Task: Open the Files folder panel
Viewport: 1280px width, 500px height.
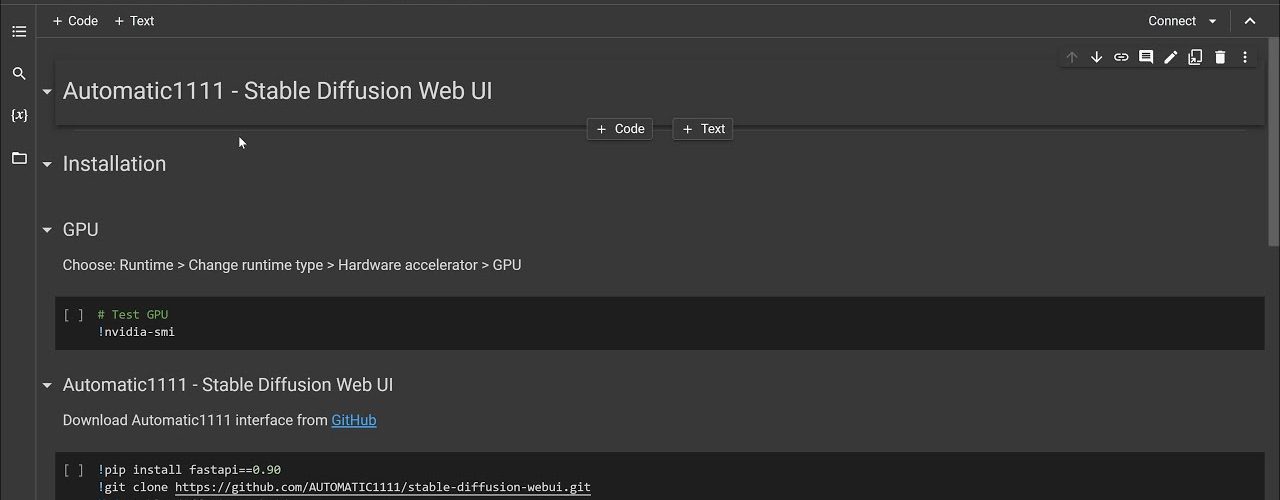Action: point(19,158)
